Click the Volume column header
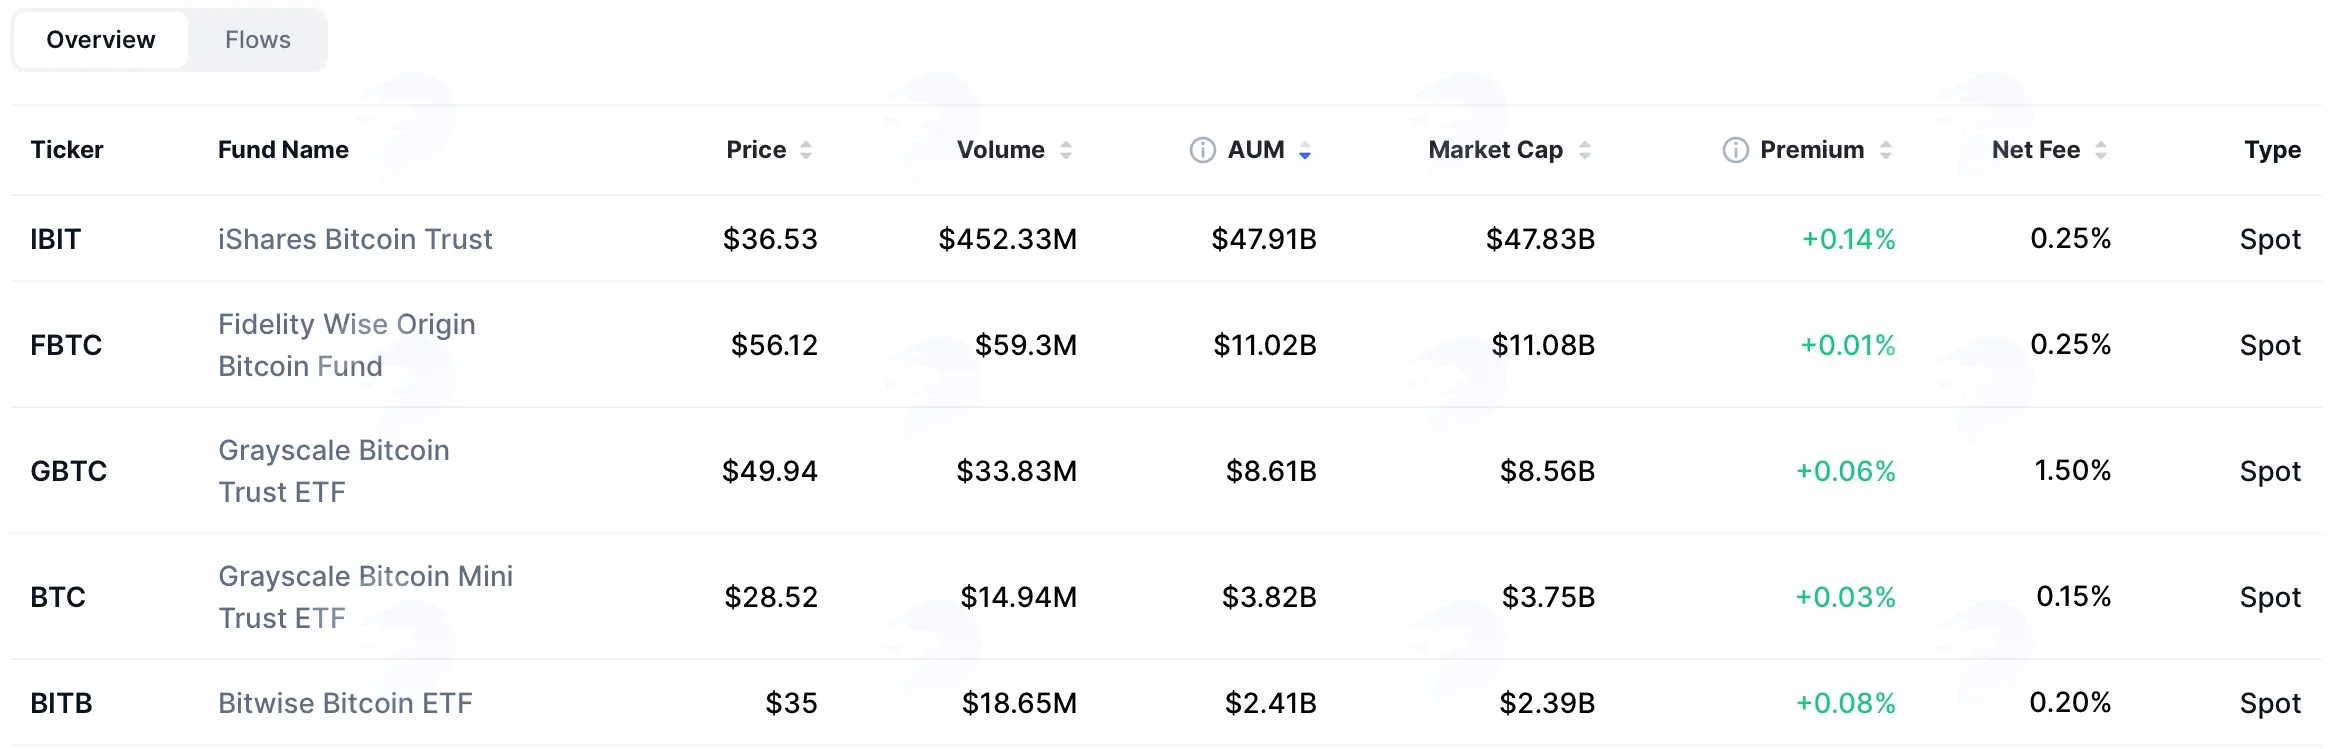 pos(1000,150)
